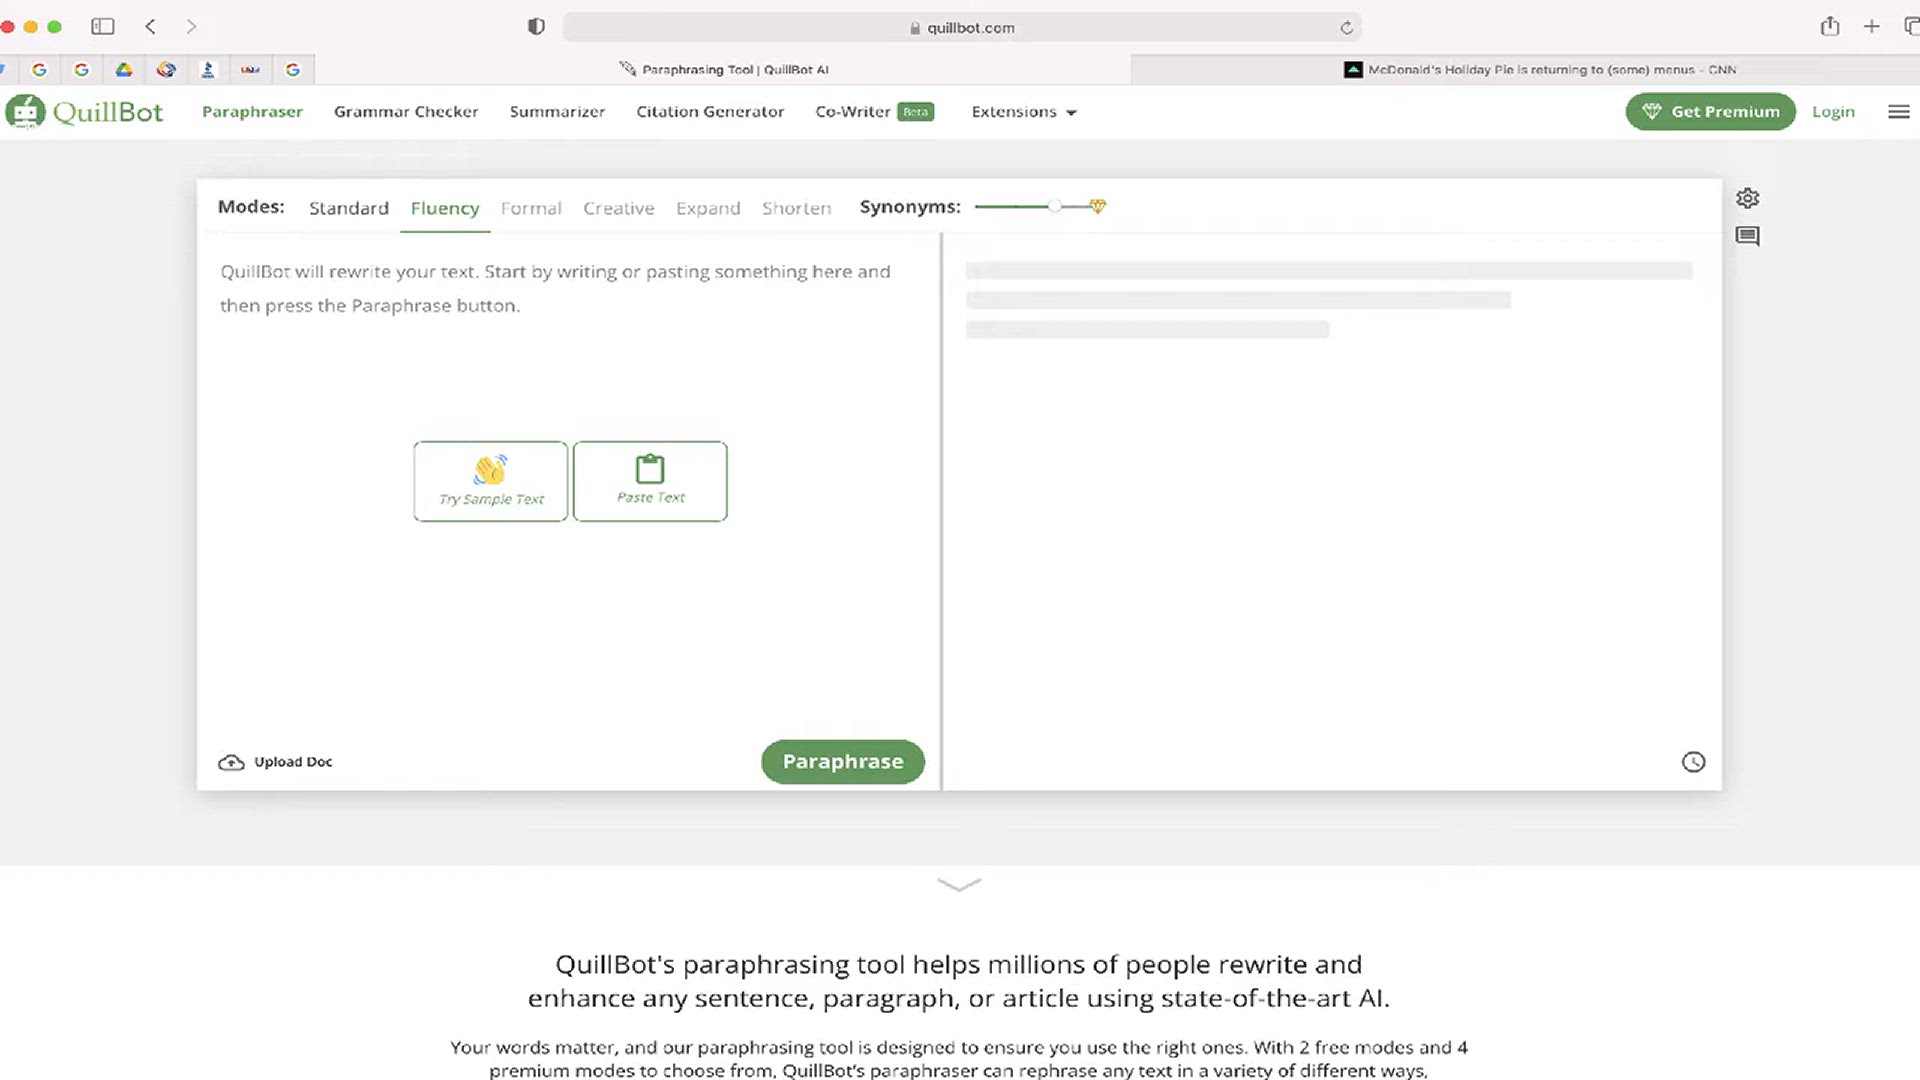Image resolution: width=1920 pixels, height=1080 pixels.
Task: Click the Paste Text button
Action: 650,481
